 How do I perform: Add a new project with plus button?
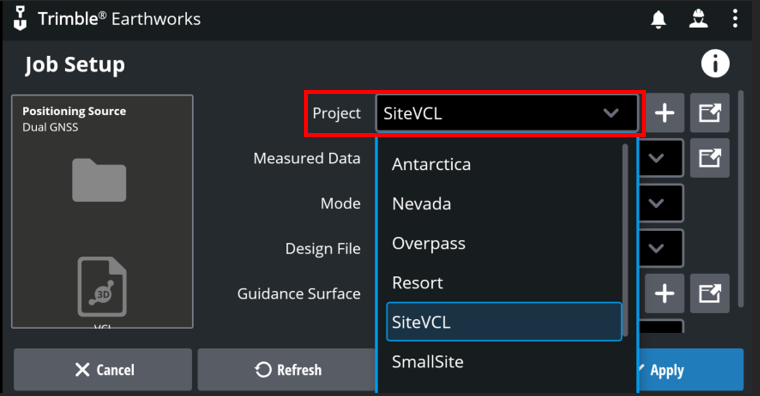pos(665,113)
